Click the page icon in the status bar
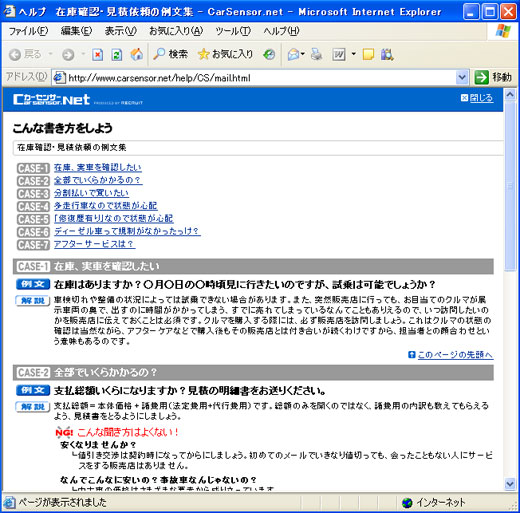The width and height of the screenshot is (520, 513). (9, 502)
